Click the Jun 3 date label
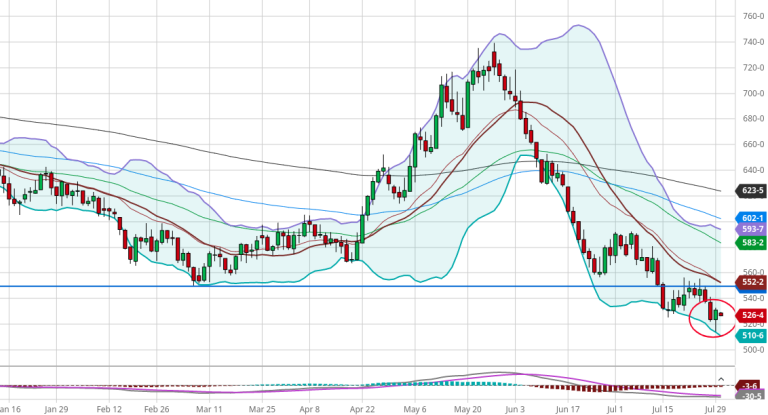Screen dimensions: 768x415 (x=516, y=409)
